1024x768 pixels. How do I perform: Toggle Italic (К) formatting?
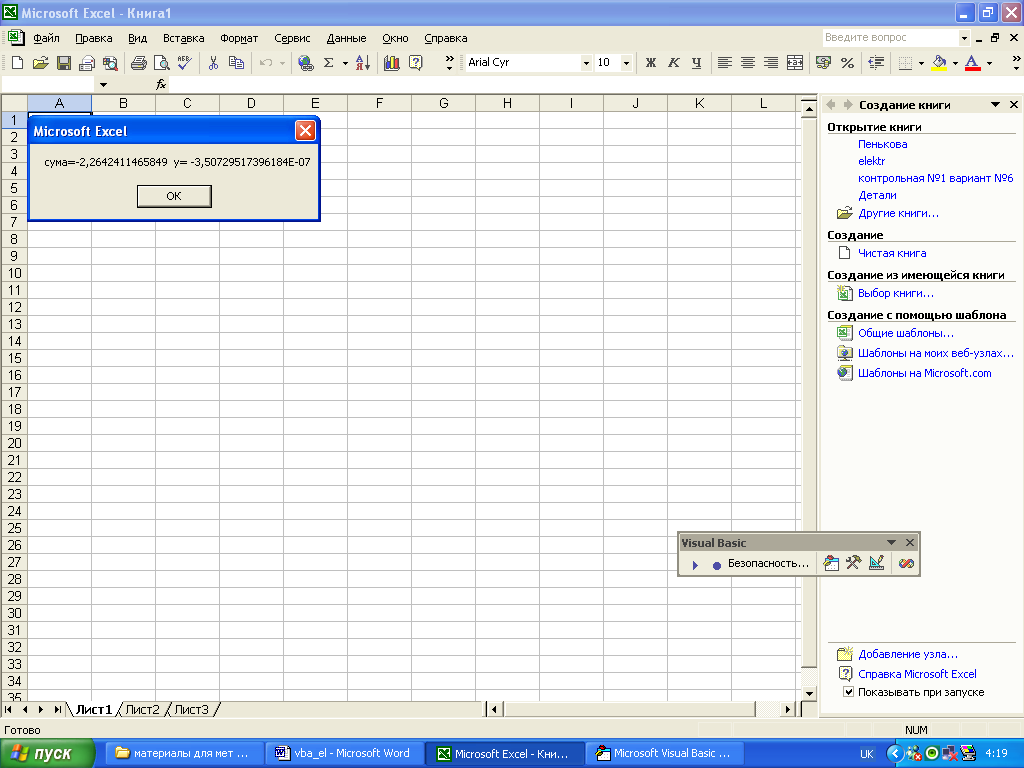673,63
